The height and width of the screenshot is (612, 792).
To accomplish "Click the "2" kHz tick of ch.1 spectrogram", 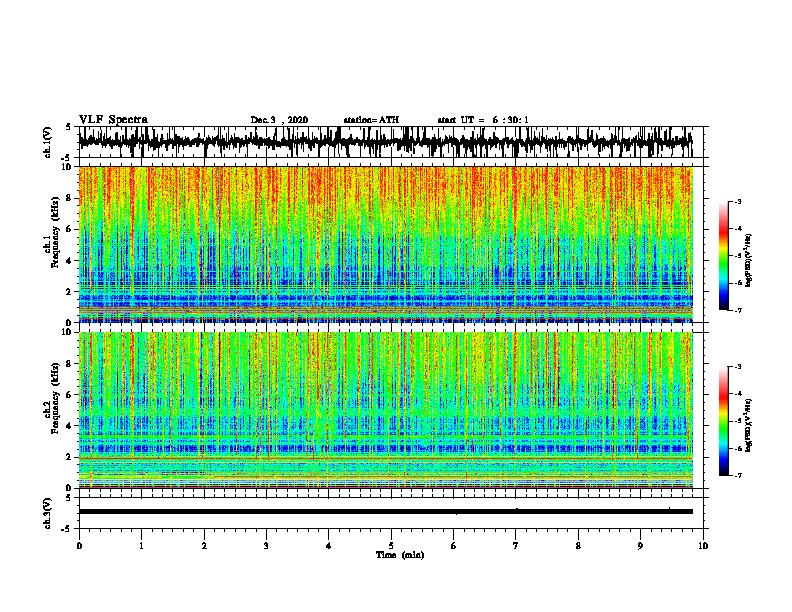I will 70,291.
